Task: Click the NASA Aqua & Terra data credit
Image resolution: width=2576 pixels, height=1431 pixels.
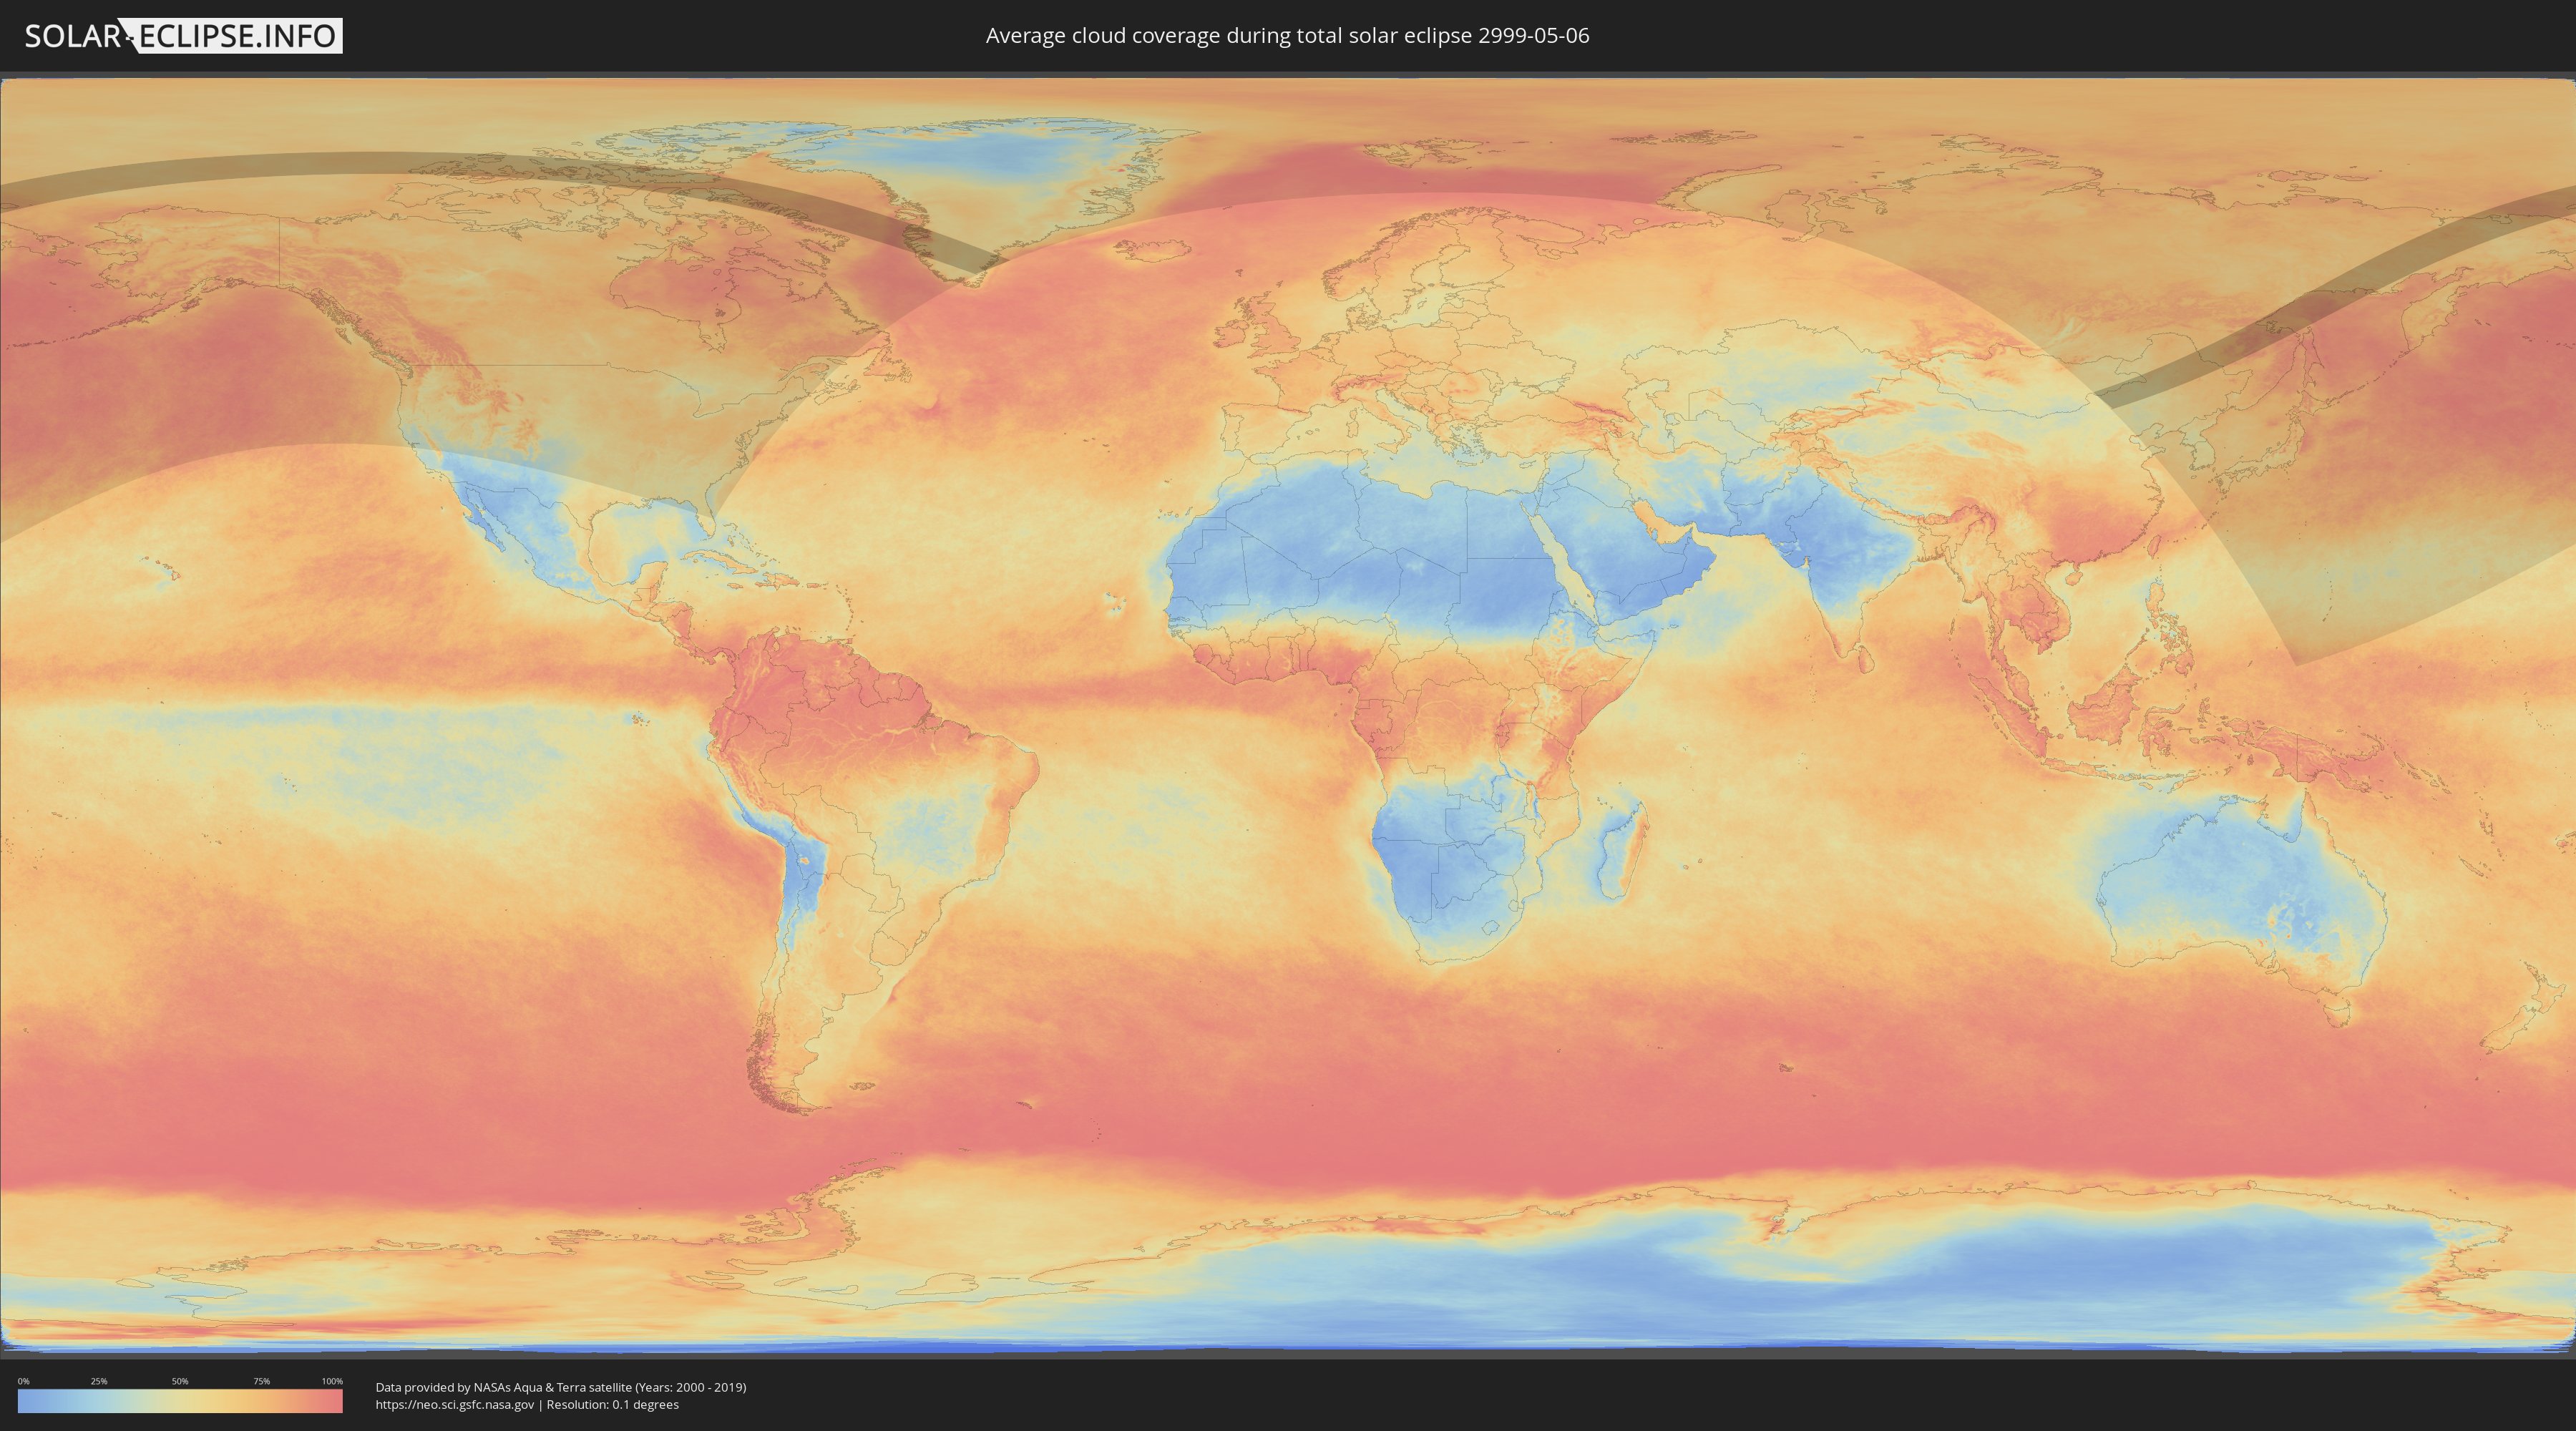Action: click(560, 1387)
